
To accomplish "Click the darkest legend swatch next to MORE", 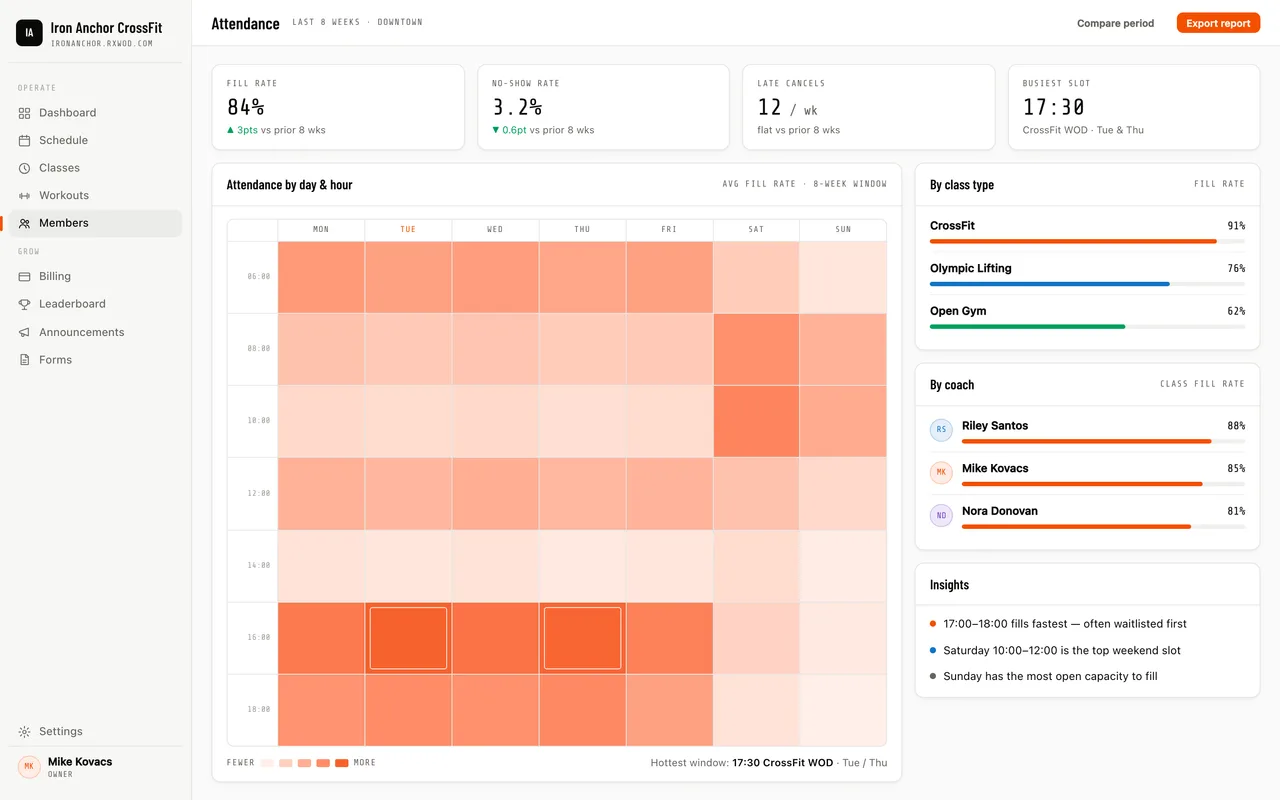I will 342,763.
